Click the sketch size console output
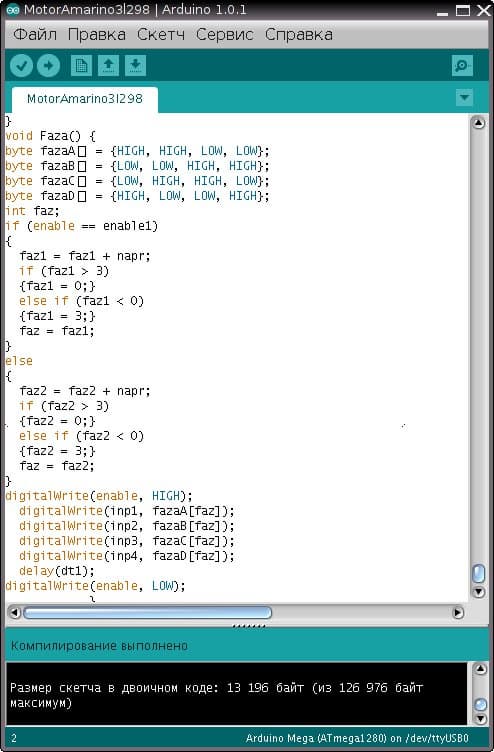Screen dimensions: 494x752 (216, 695)
